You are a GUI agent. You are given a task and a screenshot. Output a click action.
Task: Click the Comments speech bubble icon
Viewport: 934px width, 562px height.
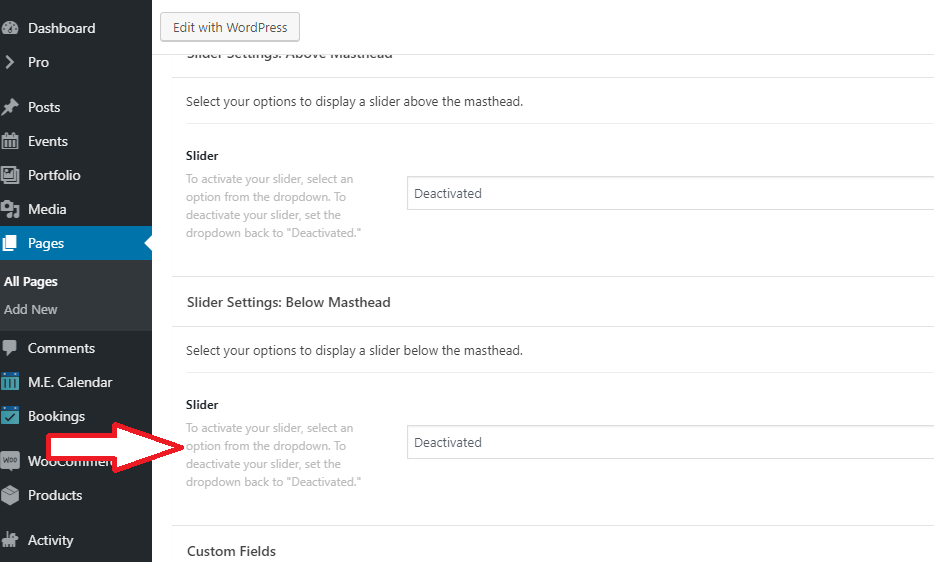10,348
